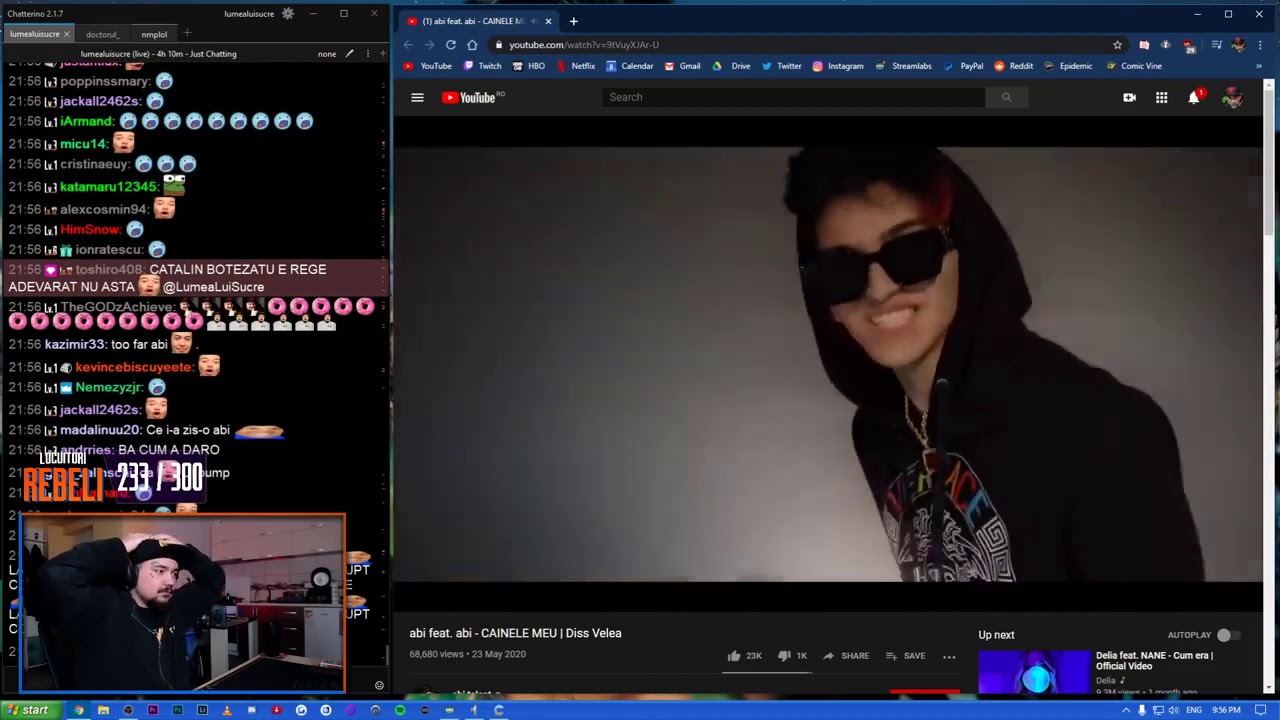Open Reddit bookmark
Image resolution: width=1280 pixels, height=720 pixels.
pos(1013,66)
